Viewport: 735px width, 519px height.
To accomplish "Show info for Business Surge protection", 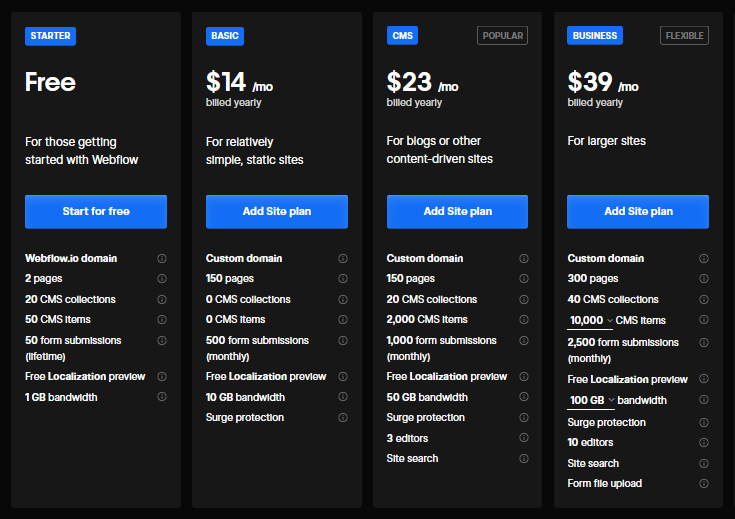I will [x=704, y=422].
